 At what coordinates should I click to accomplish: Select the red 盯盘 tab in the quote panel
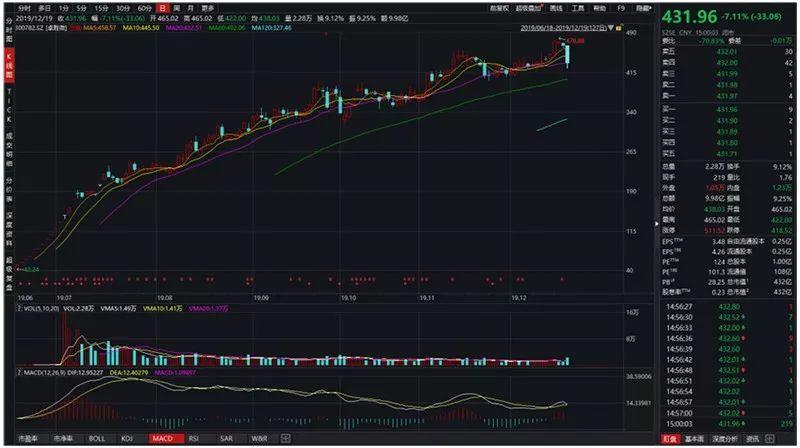(x=670, y=439)
